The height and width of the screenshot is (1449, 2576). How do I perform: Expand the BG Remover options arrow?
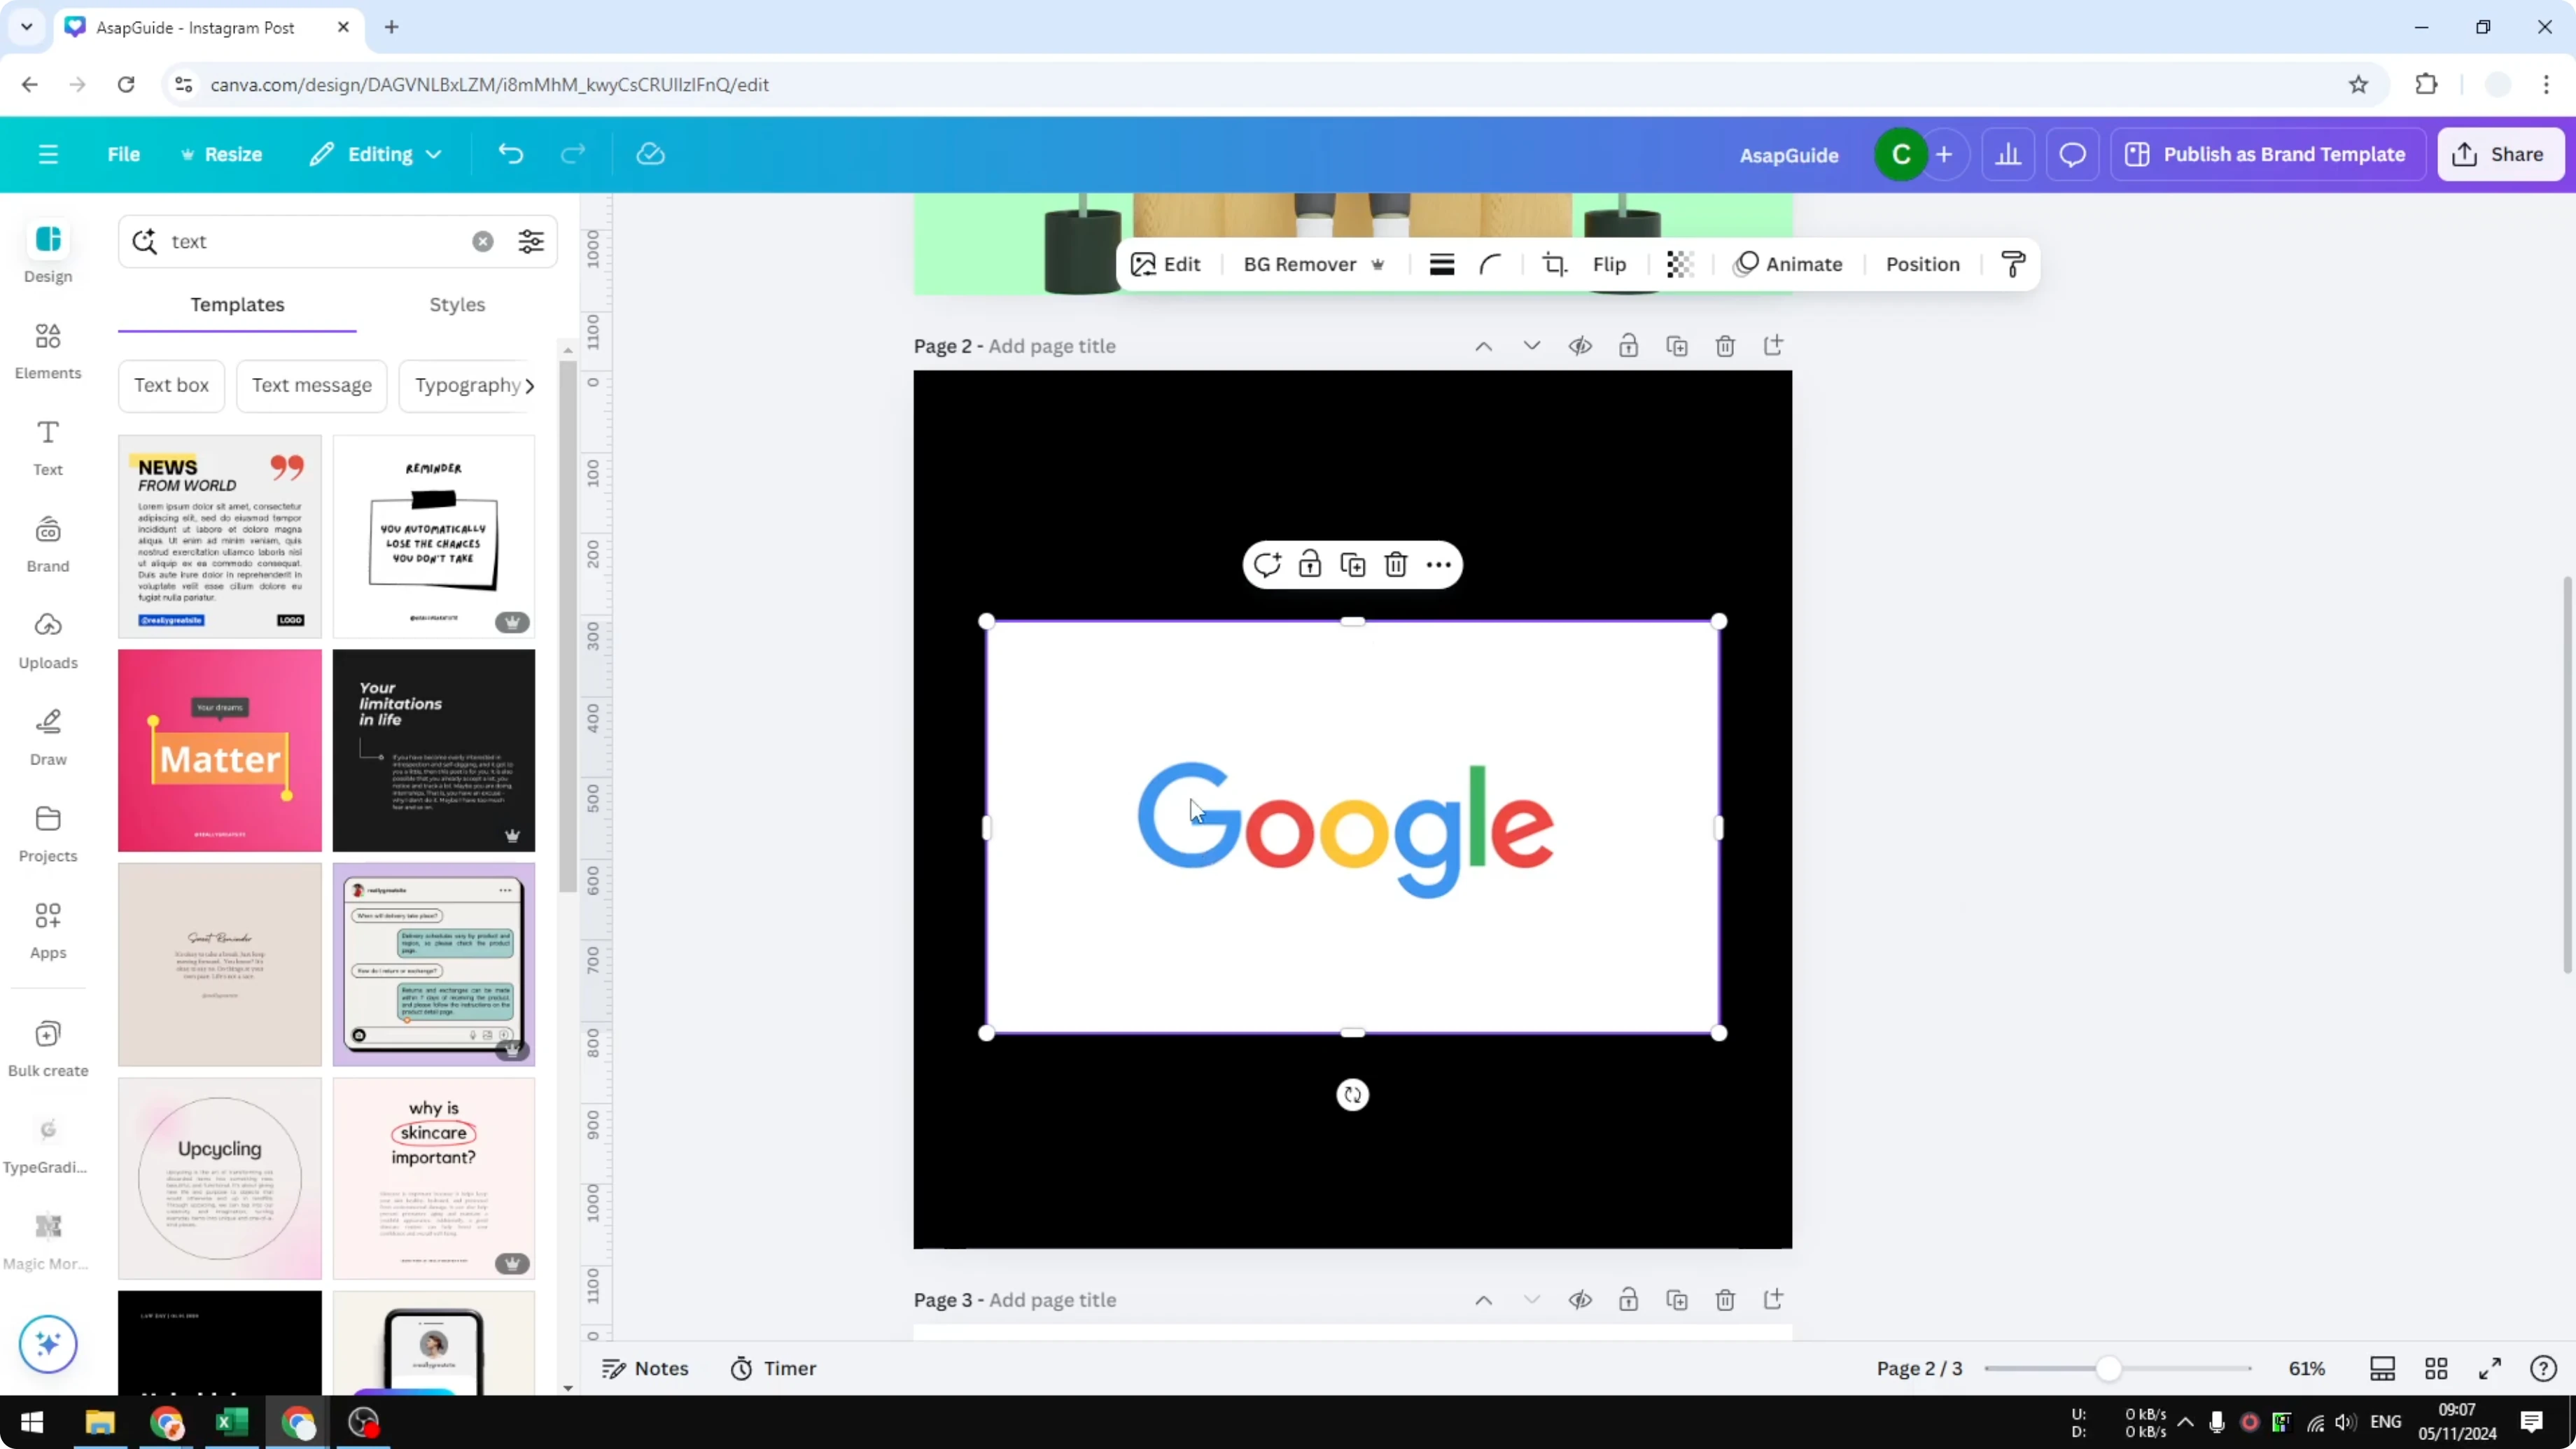point(1379,265)
